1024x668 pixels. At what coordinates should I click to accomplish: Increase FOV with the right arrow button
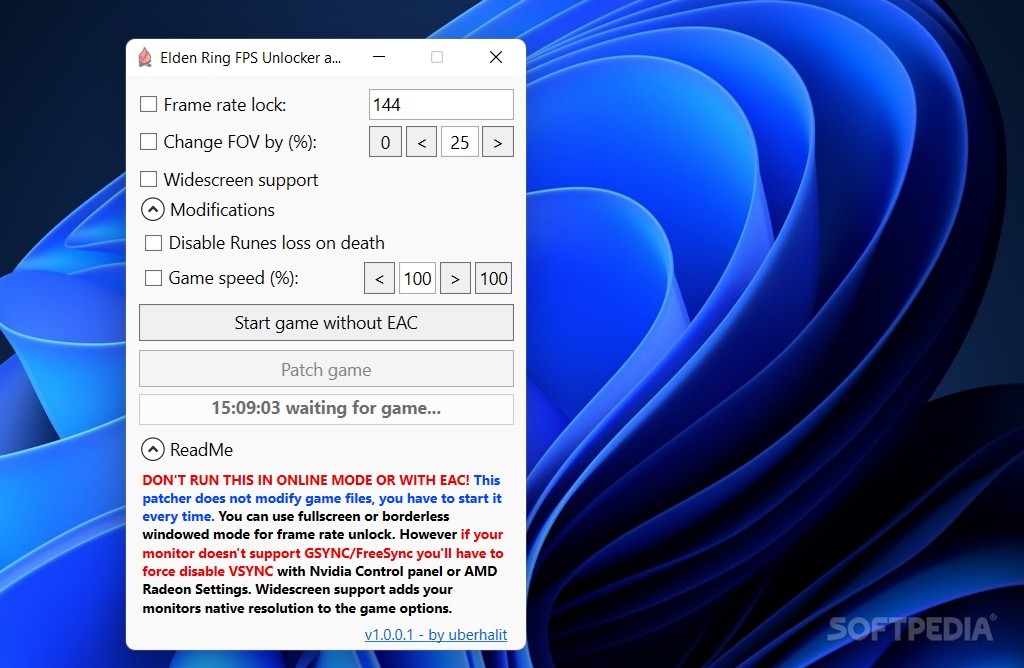[498, 142]
